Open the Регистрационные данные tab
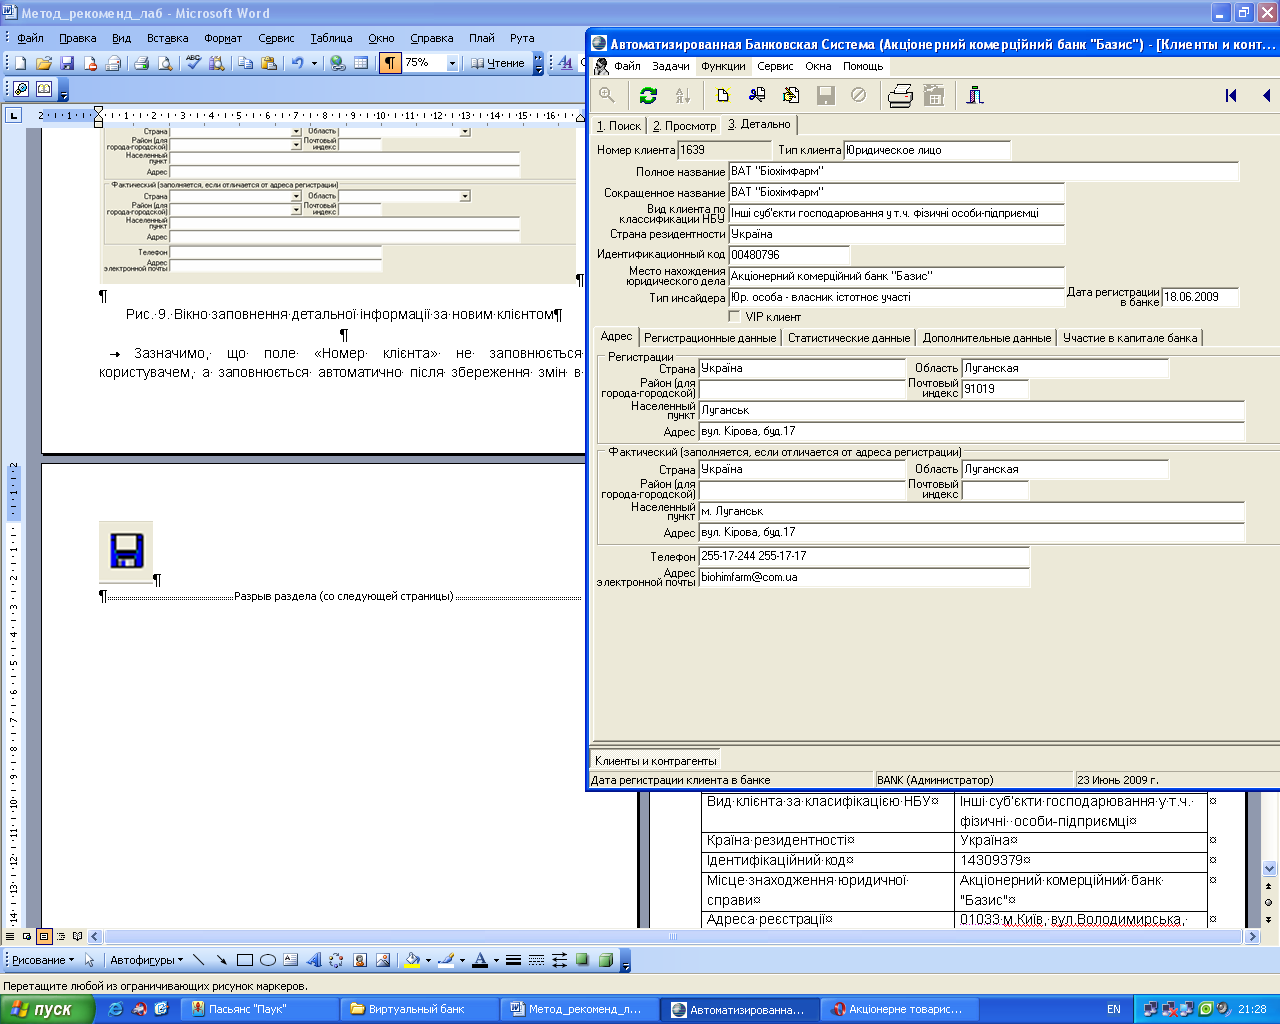This screenshot has width=1280, height=1024. coord(710,338)
